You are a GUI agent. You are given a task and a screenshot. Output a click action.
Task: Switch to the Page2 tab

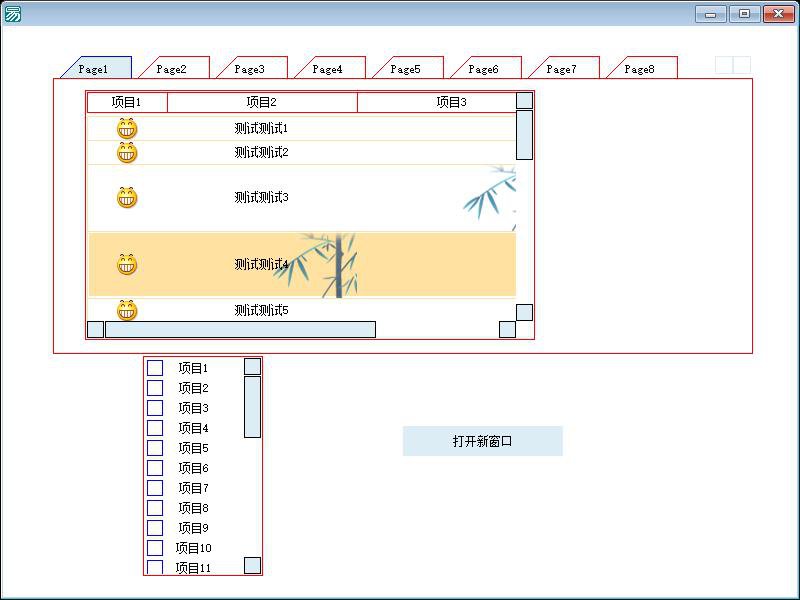172,69
